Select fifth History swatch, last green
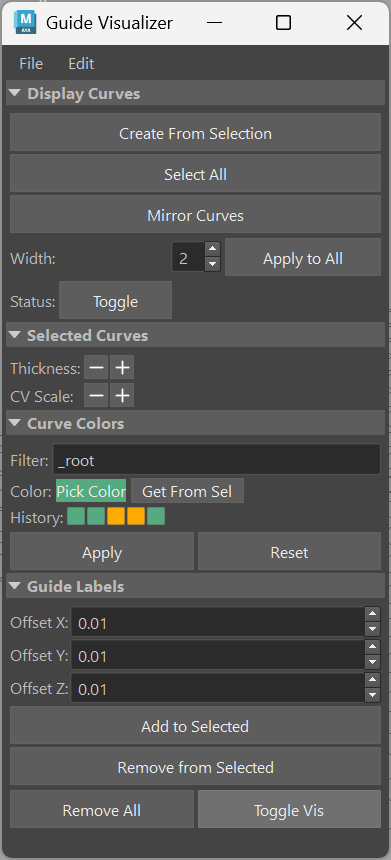 [x=156, y=517]
